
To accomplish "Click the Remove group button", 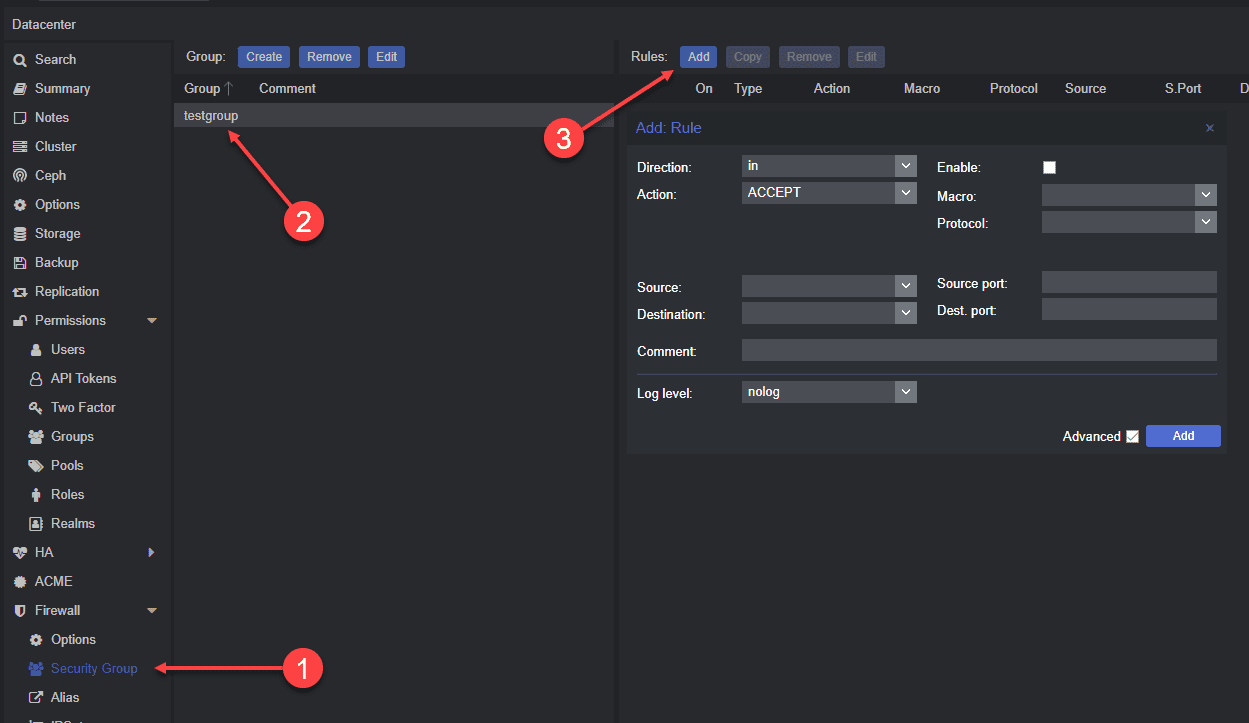I will click(x=329, y=57).
